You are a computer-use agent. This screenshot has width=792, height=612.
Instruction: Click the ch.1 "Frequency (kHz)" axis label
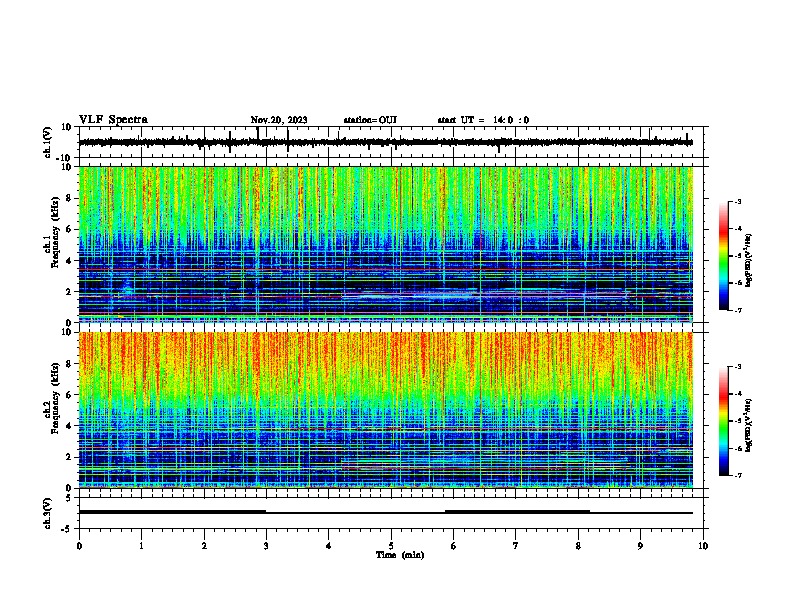(x=55, y=232)
